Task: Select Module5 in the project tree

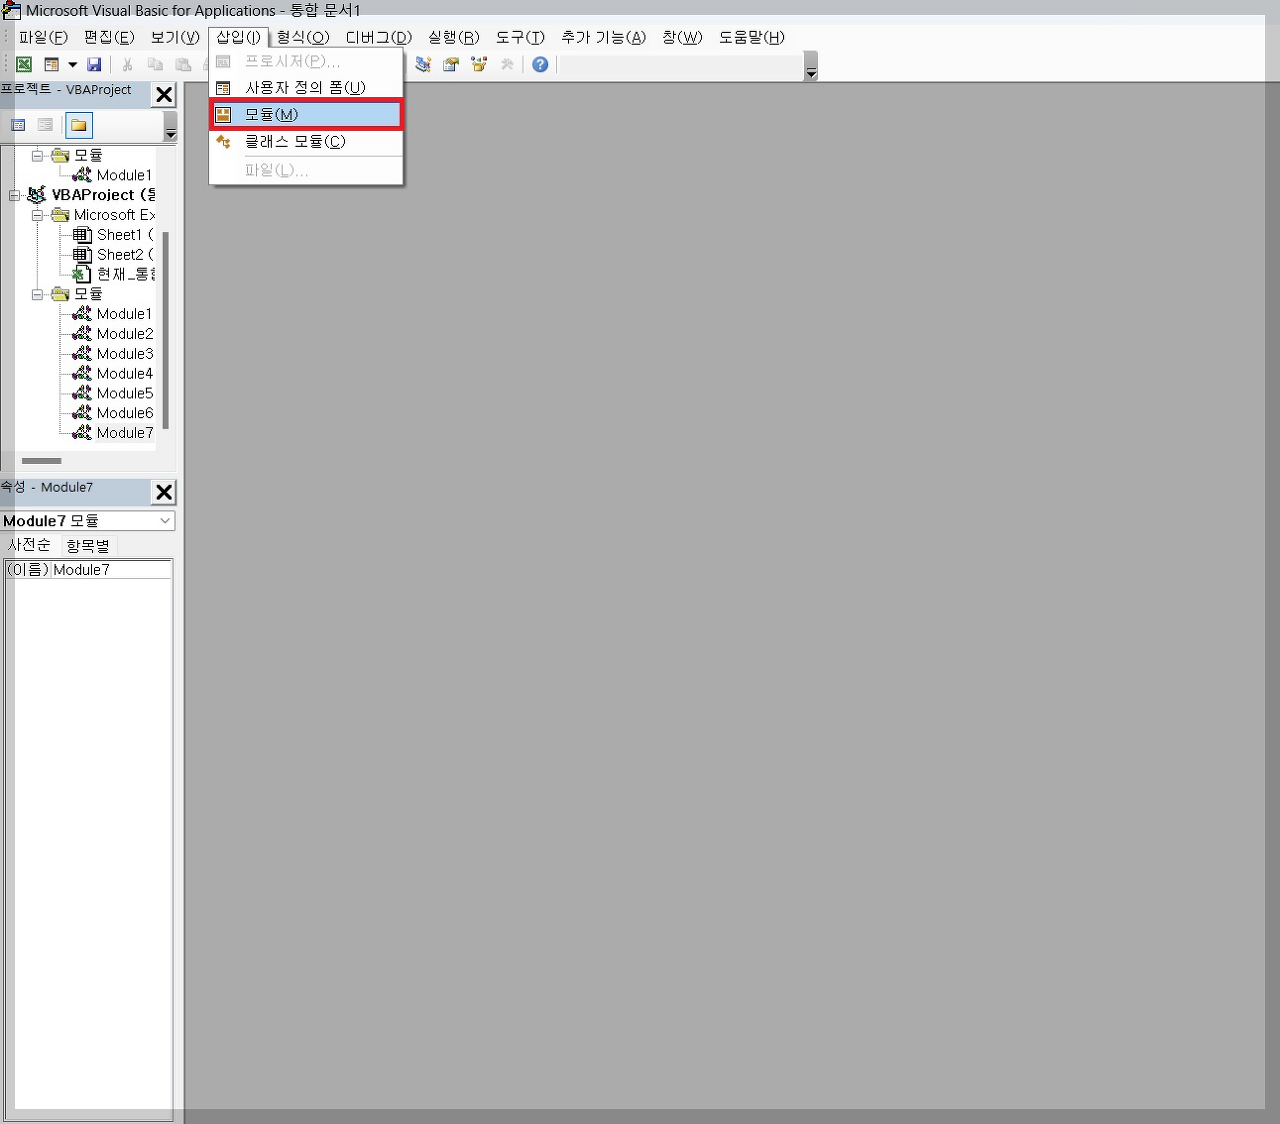Action: [113, 393]
